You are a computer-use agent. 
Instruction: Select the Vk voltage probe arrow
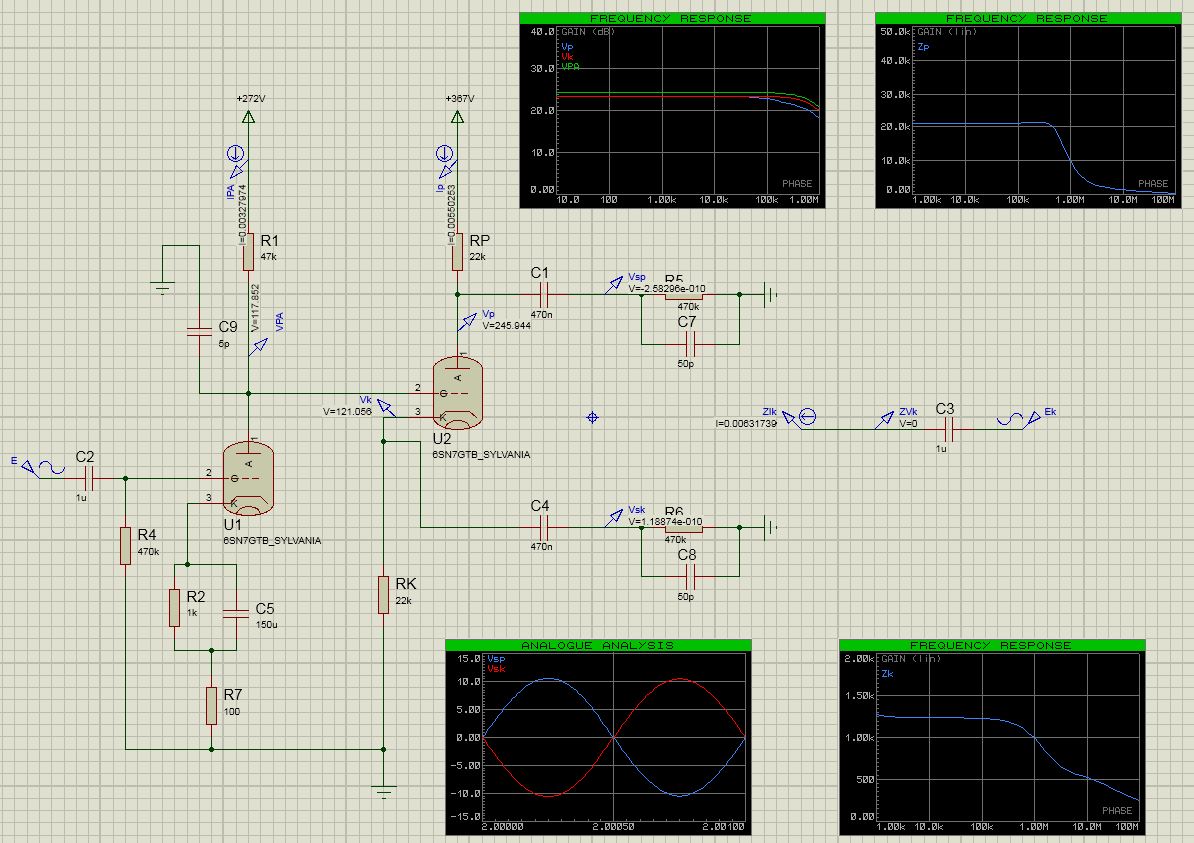click(387, 408)
